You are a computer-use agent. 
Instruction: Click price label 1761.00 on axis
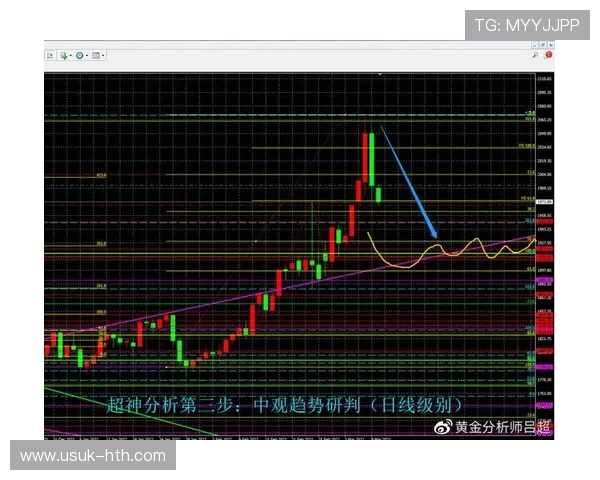click(x=544, y=393)
